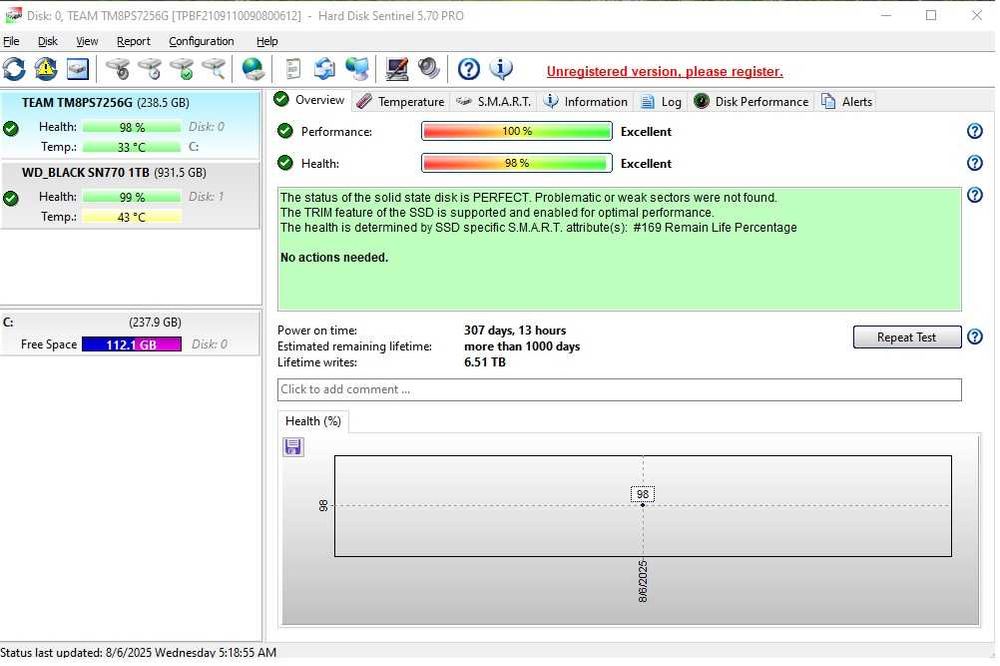1000x666 pixels.
Task: Click the 307 days, 13 hours value
Action: (515, 330)
